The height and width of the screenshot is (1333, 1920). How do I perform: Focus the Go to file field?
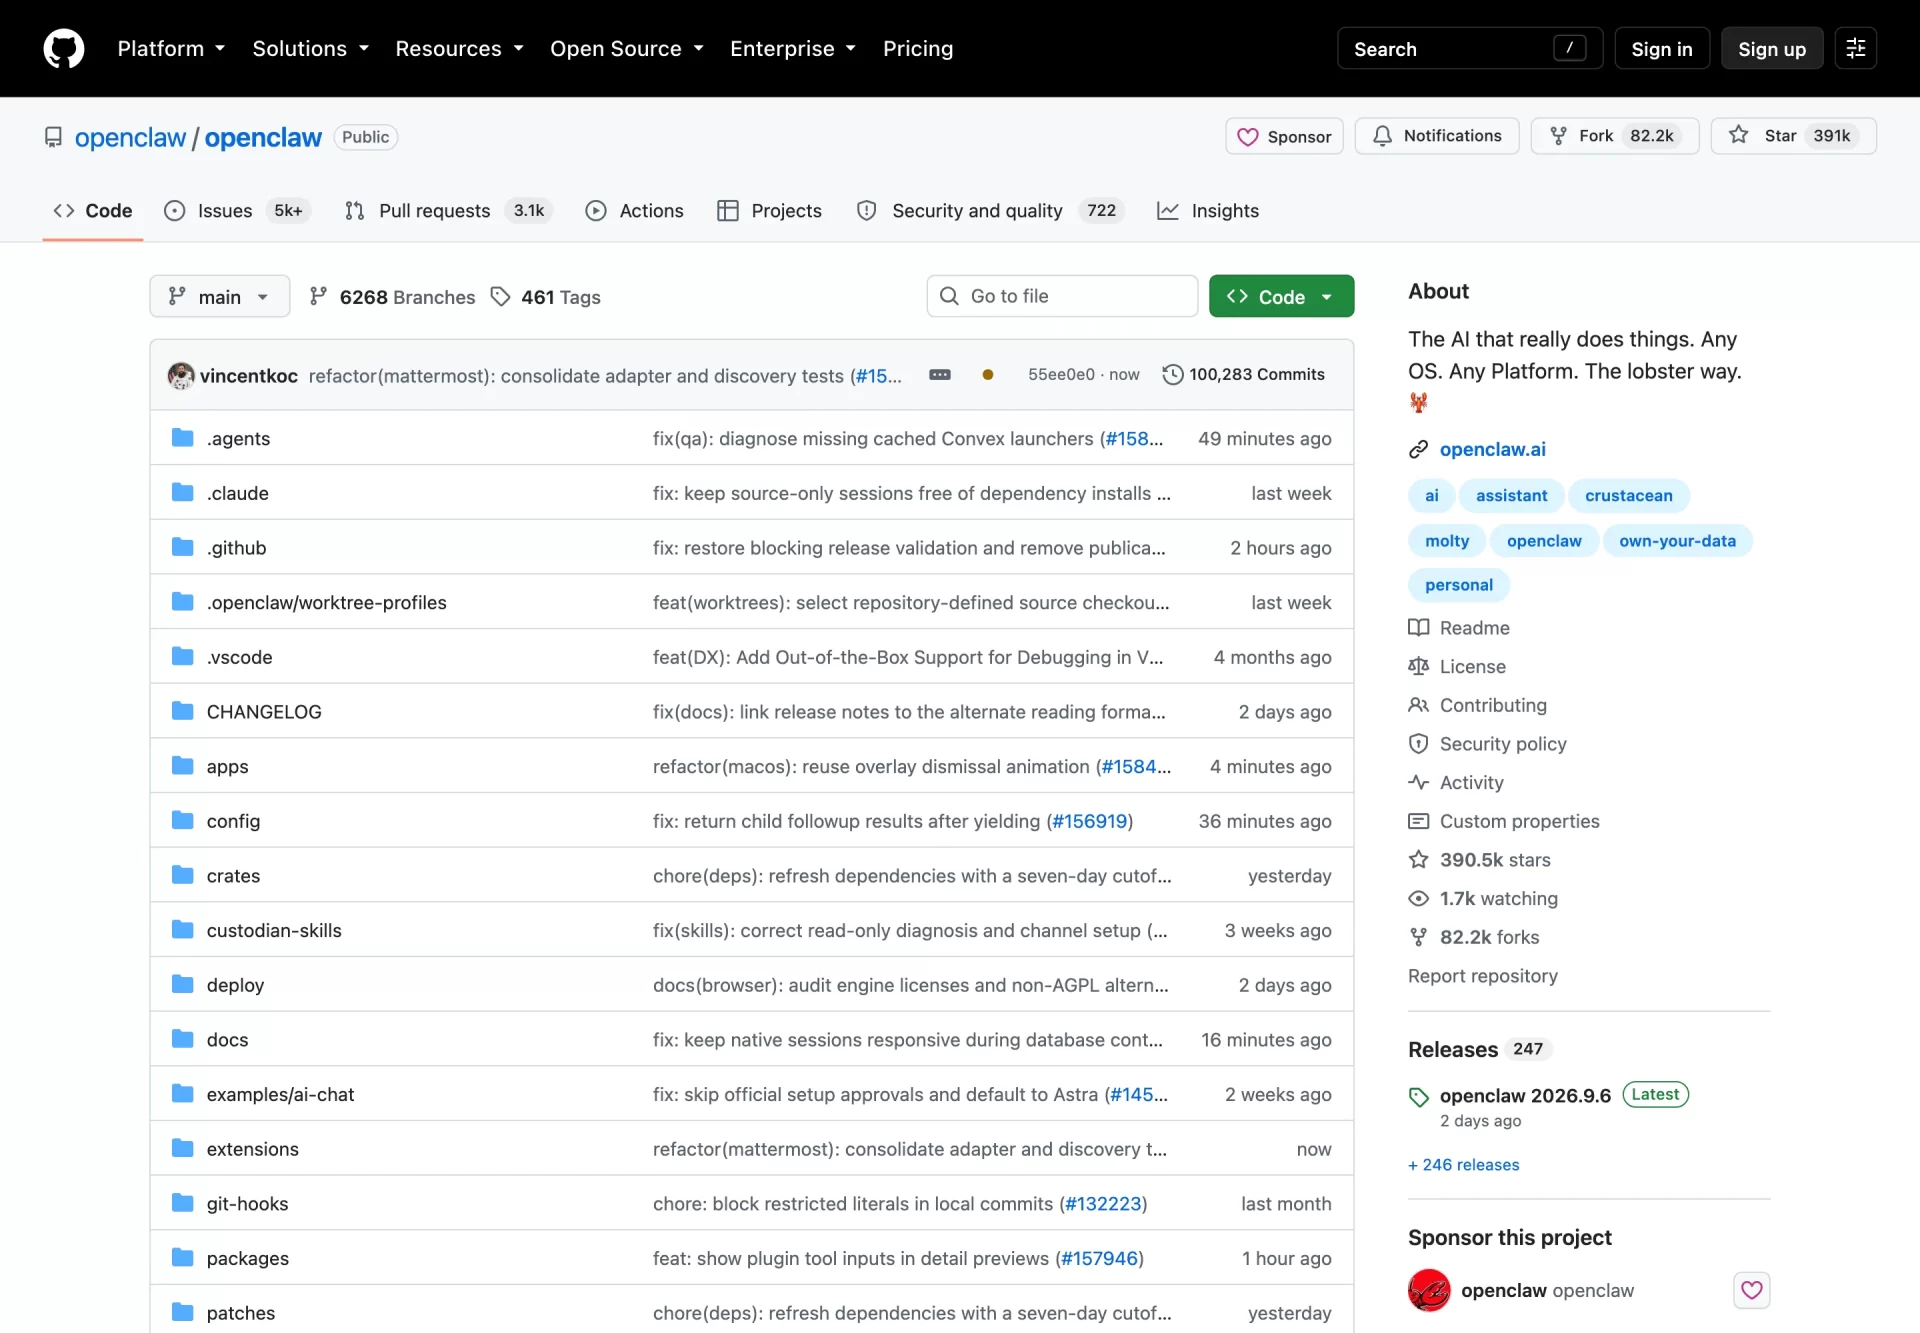pyautogui.click(x=1062, y=296)
